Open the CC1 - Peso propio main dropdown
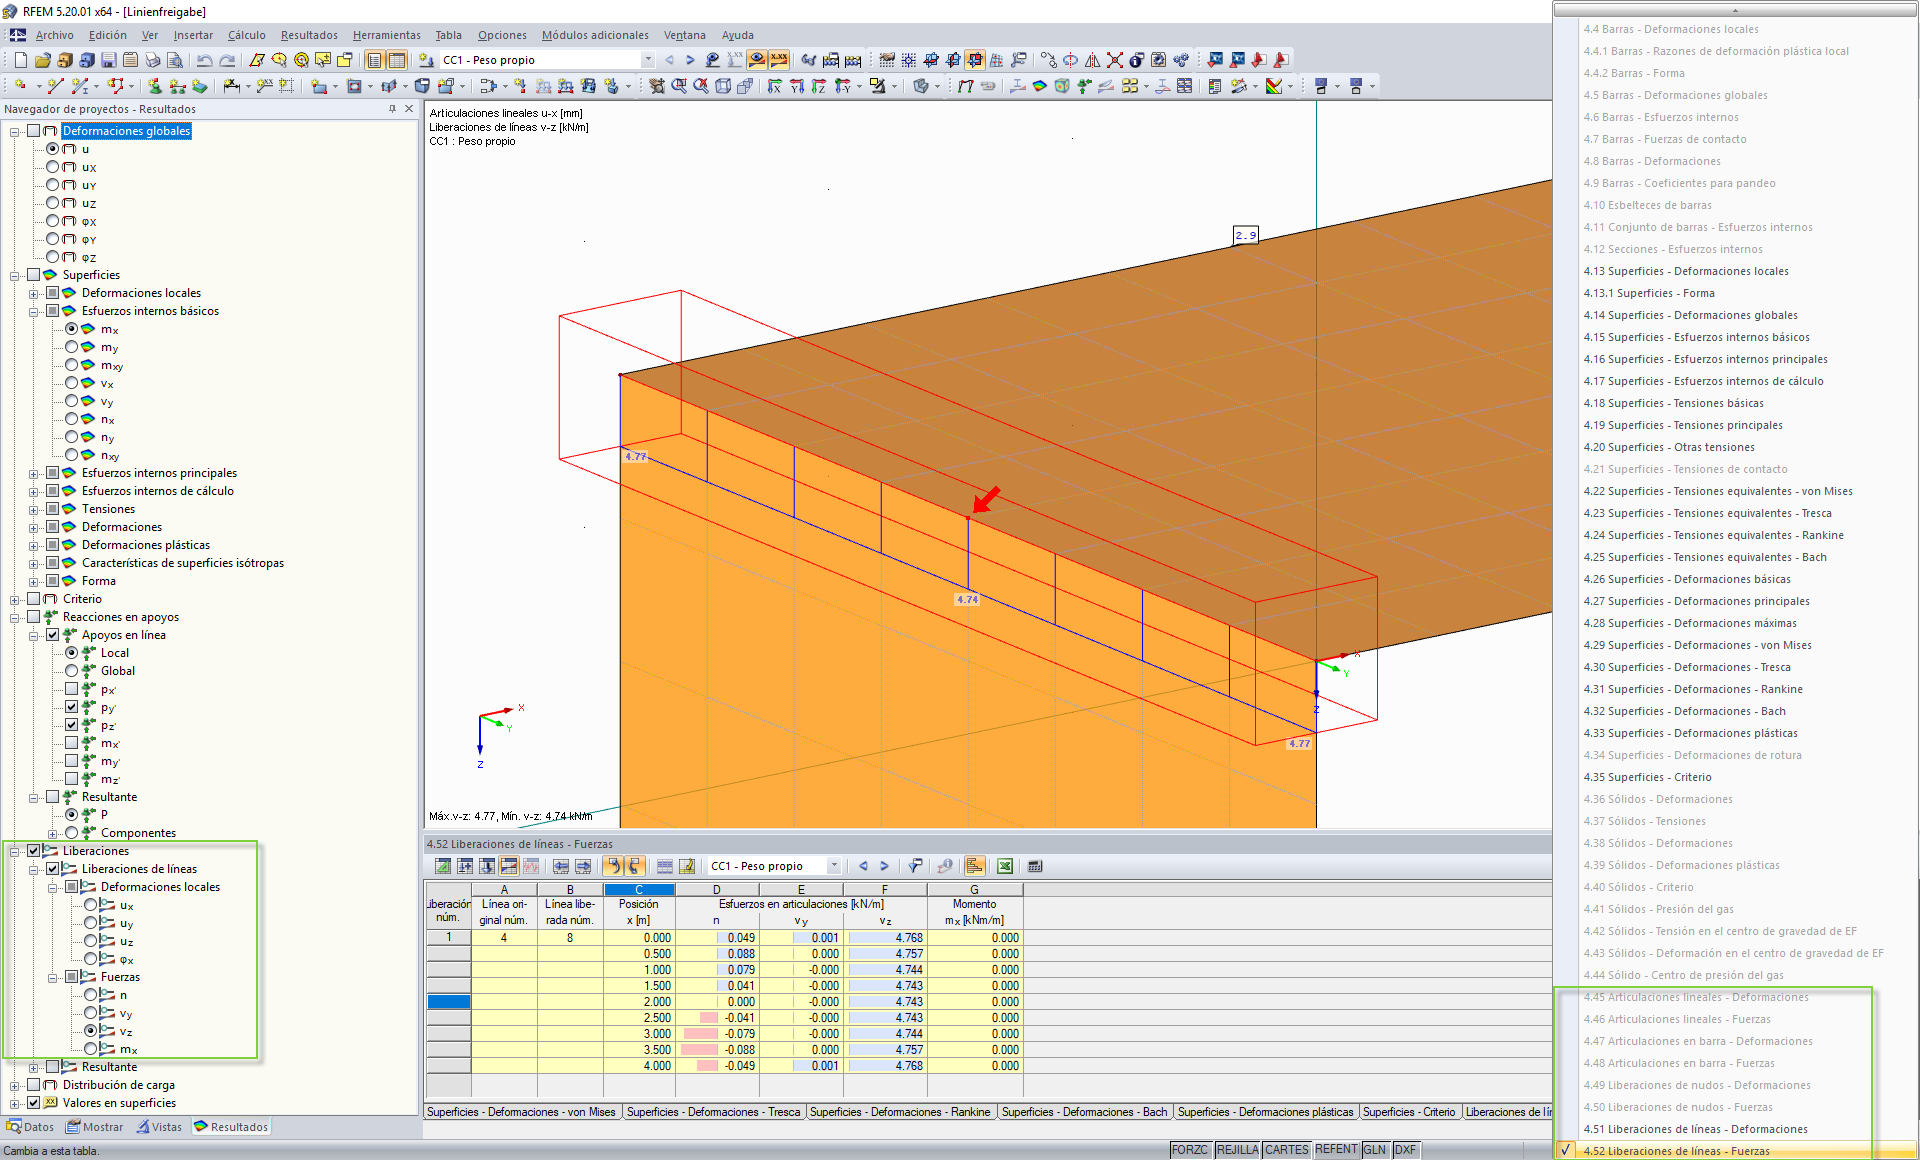This screenshot has width=1920, height=1160. click(648, 60)
